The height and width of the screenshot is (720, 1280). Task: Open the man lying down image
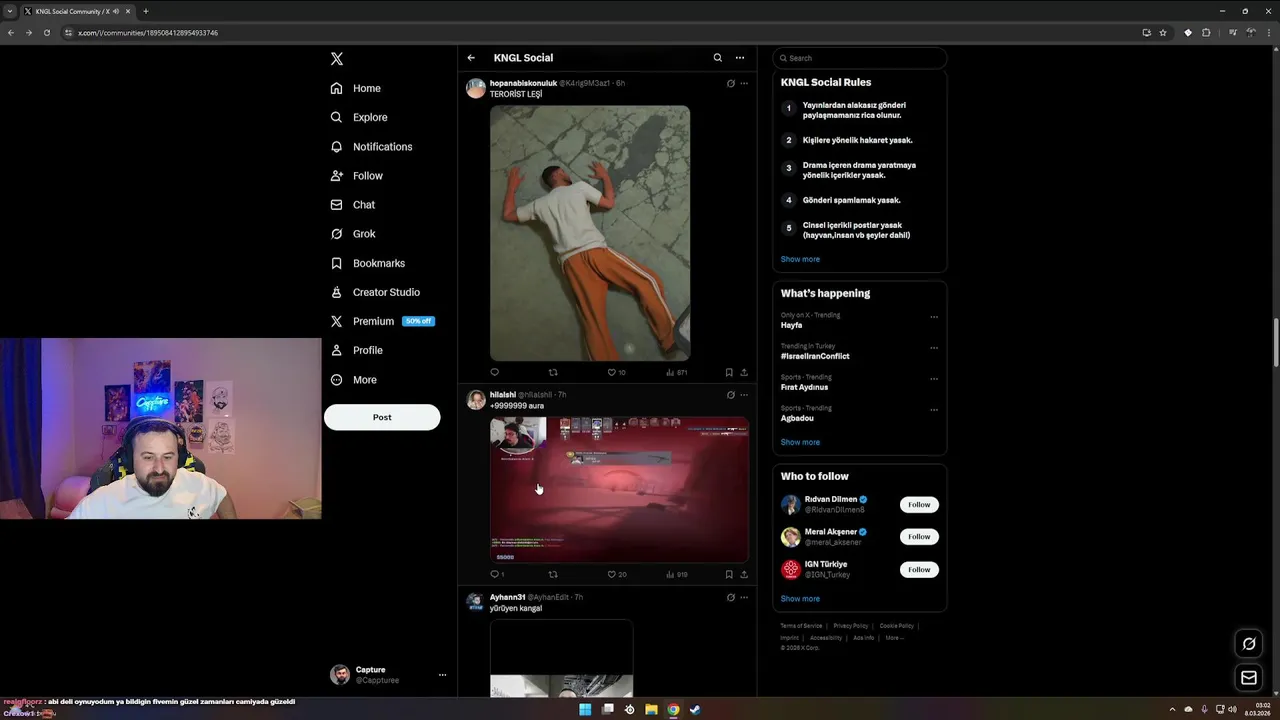[590, 233]
